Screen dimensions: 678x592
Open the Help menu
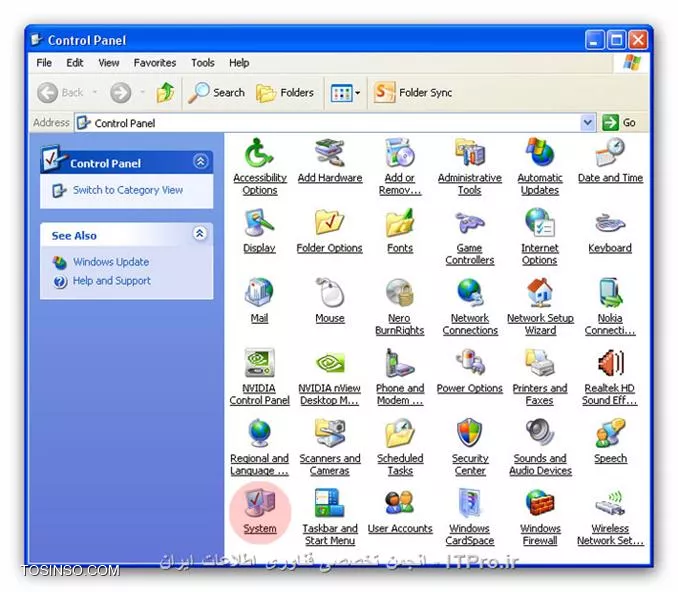point(239,63)
